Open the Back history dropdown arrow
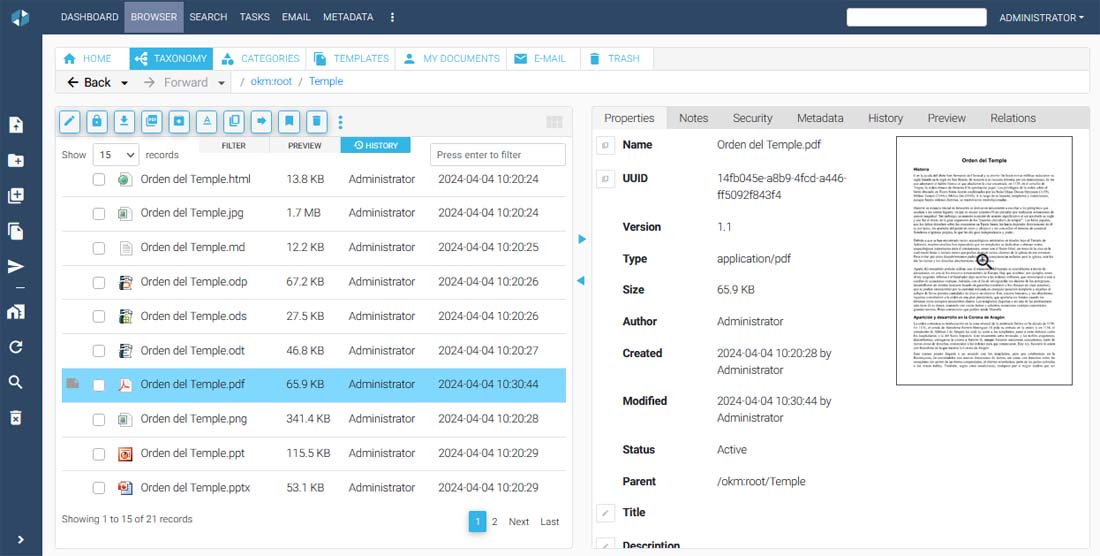 click(x=125, y=83)
